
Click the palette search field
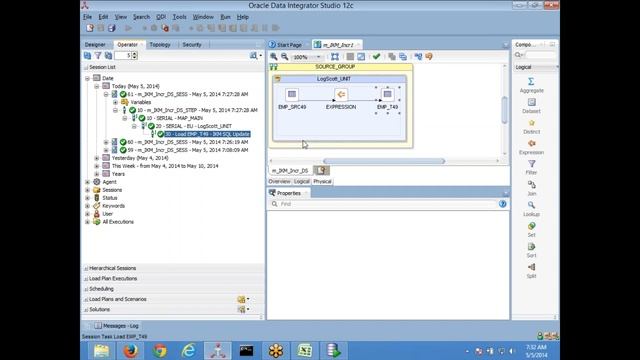click(x=540, y=55)
